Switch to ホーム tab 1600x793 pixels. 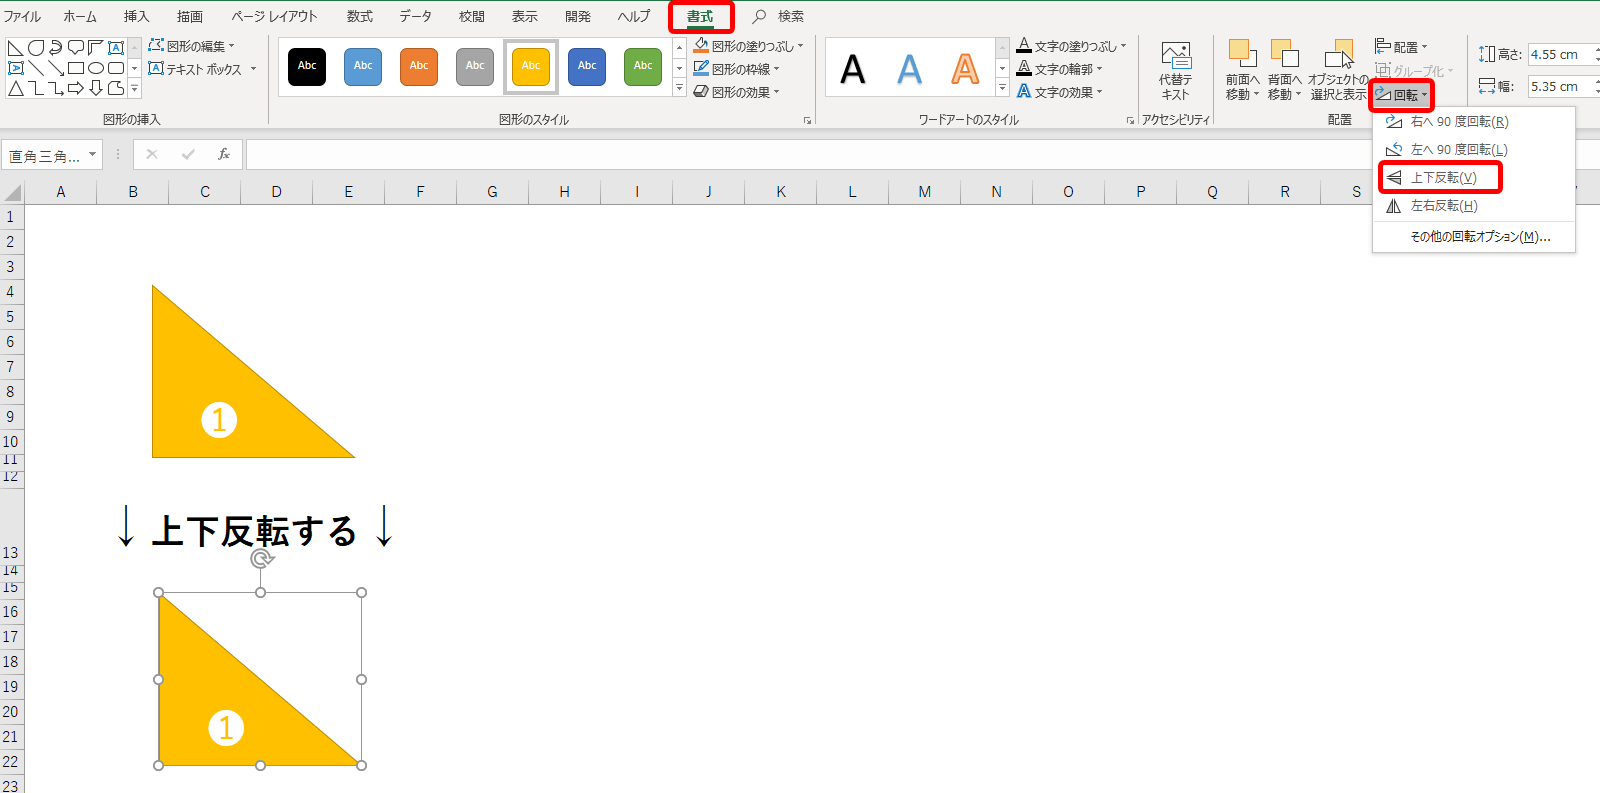[x=80, y=16]
